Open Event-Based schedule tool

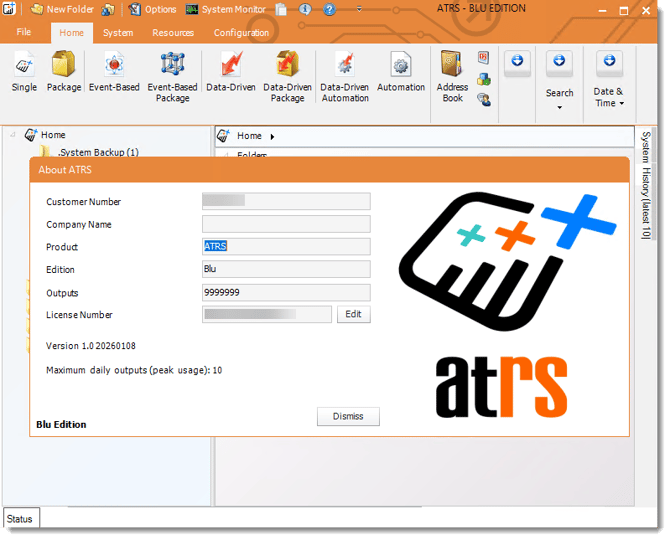114,72
